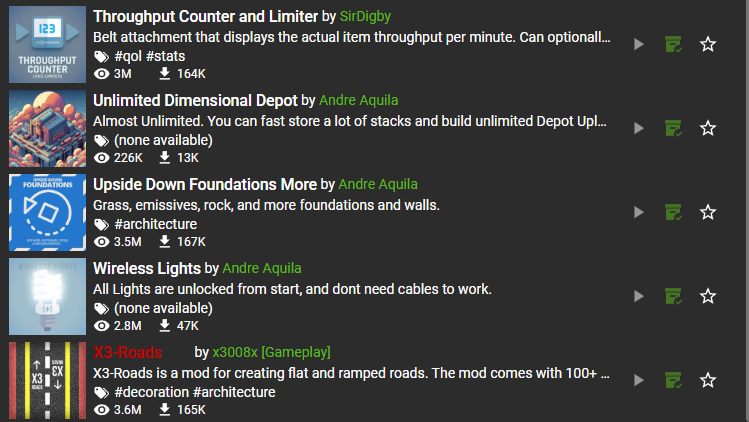Open author link SirDigby
749x422 pixels.
pyautogui.click(x=365, y=17)
